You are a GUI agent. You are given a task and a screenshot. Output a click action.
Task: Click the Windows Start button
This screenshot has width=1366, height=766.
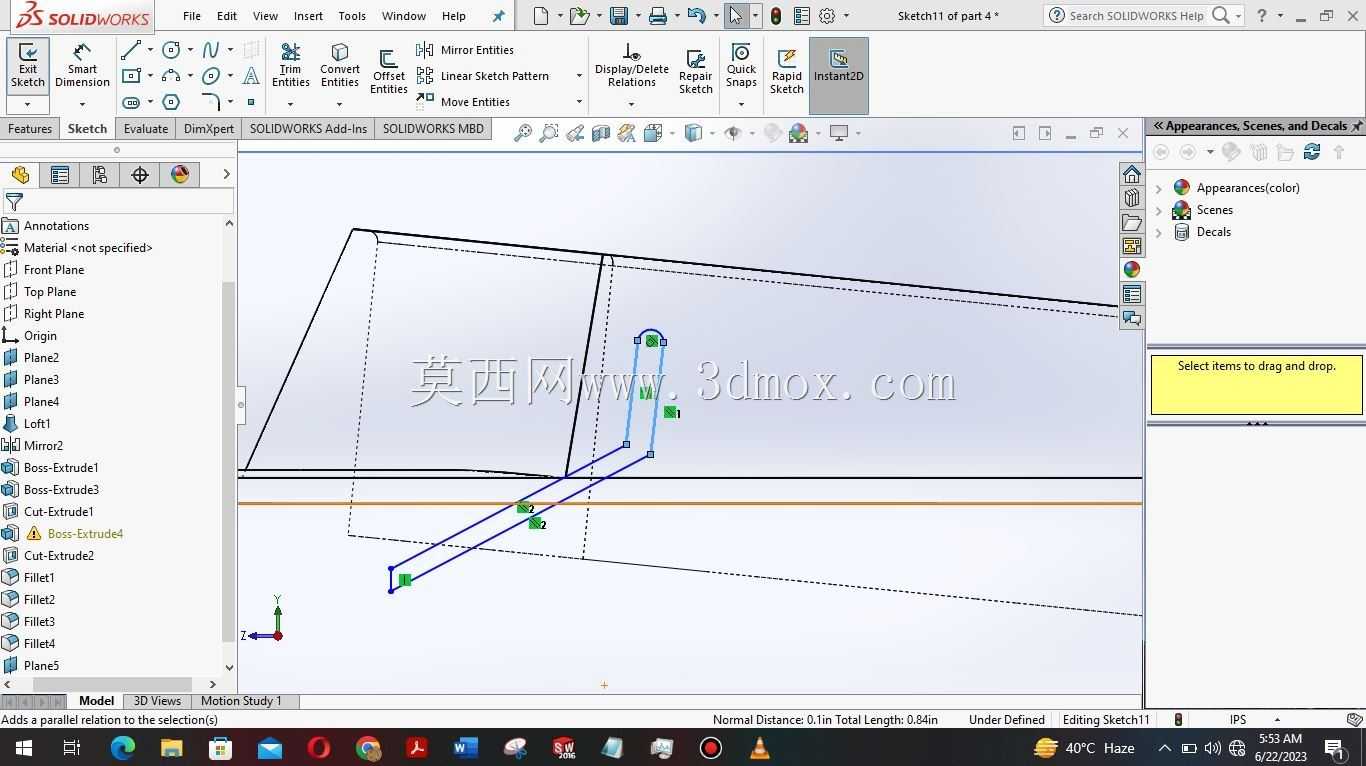[x=23, y=748]
